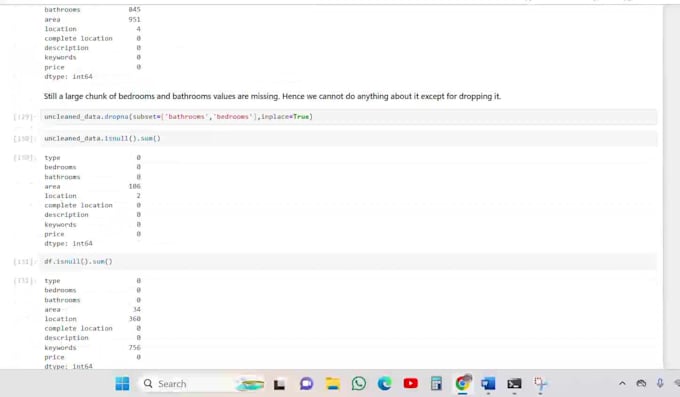Click the 'area 106' output value
This screenshot has width=680, height=397.
tap(134, 186)
